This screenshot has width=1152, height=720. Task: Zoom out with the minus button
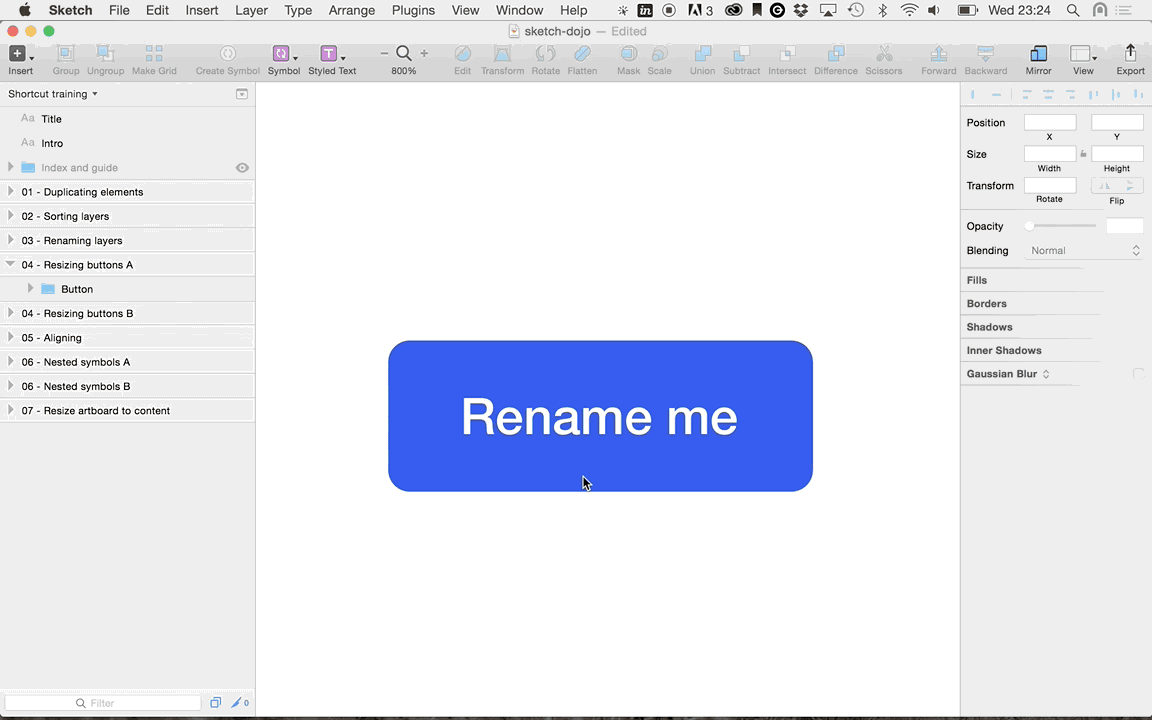coord(384,53)
